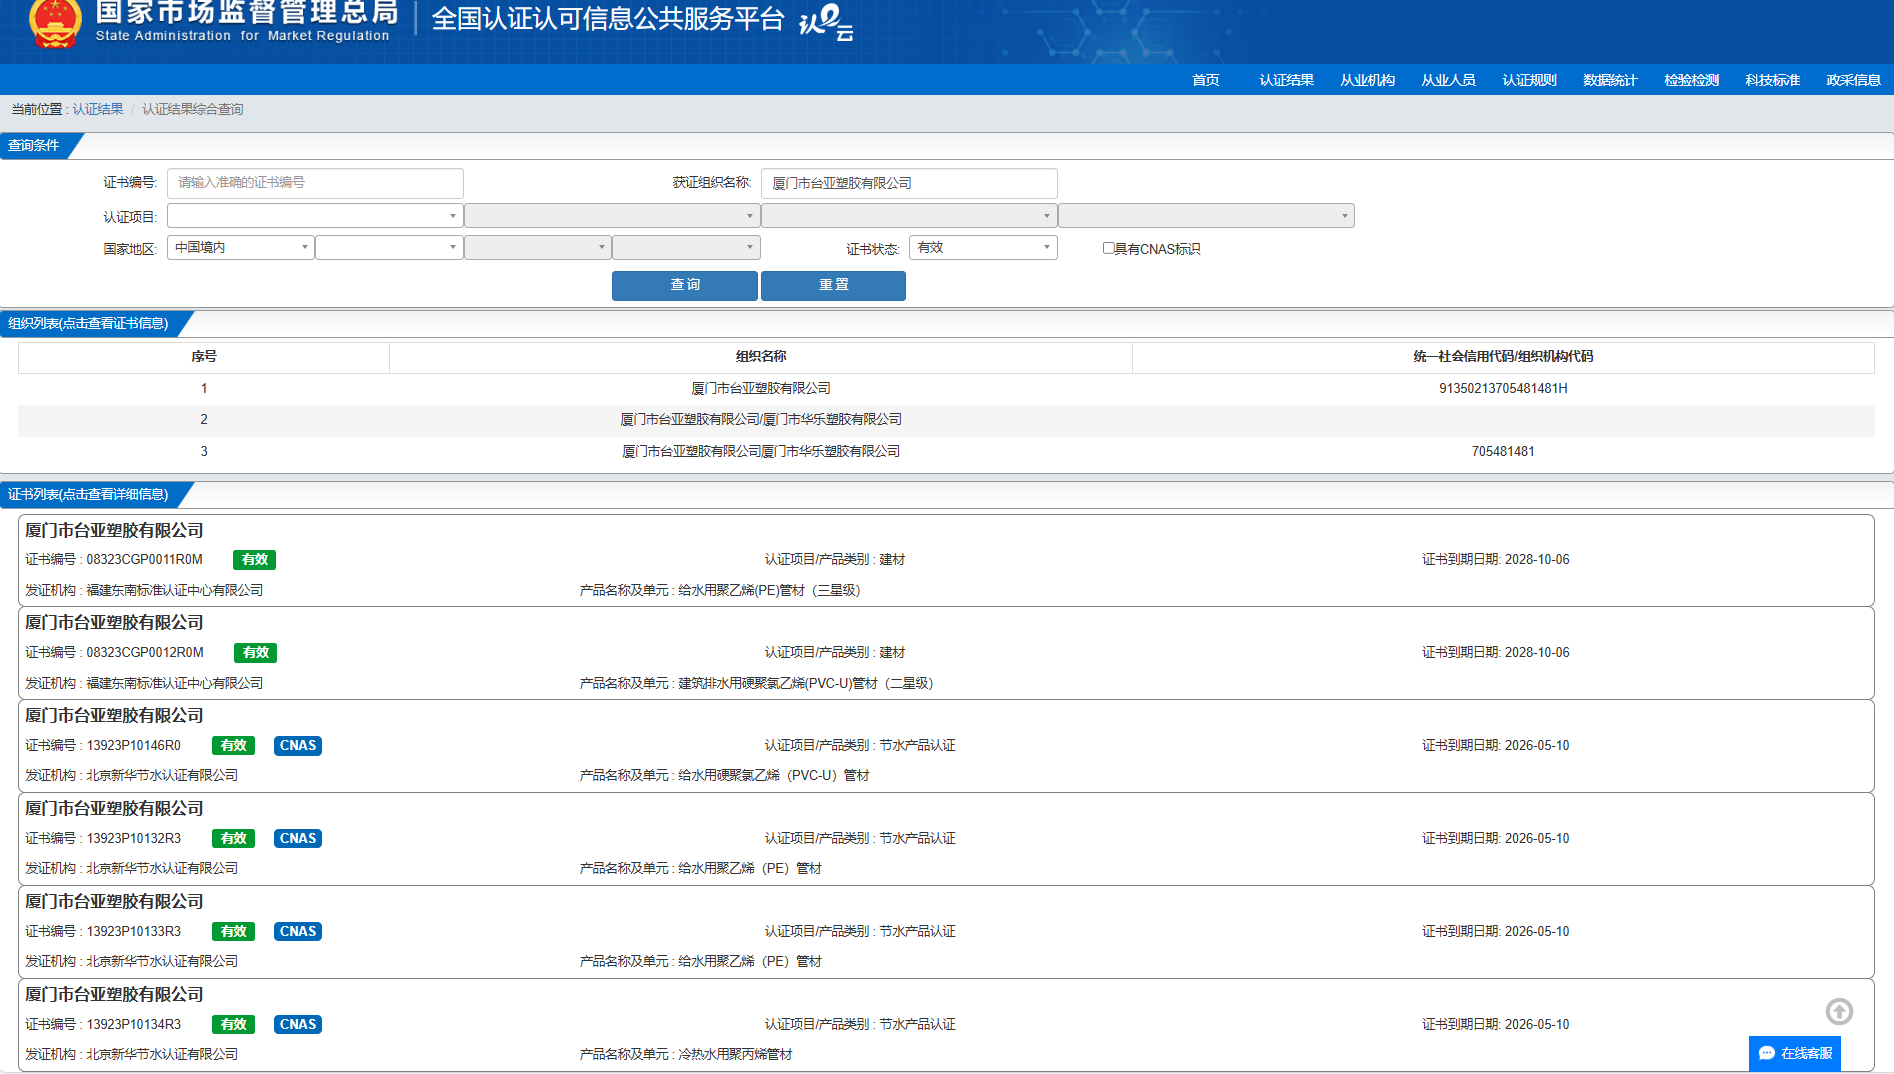Open the 证书状态 dropdown showing 有效
This screenshot has width=1894, height=1074.
pyautogui.click(x=983, y=247)
